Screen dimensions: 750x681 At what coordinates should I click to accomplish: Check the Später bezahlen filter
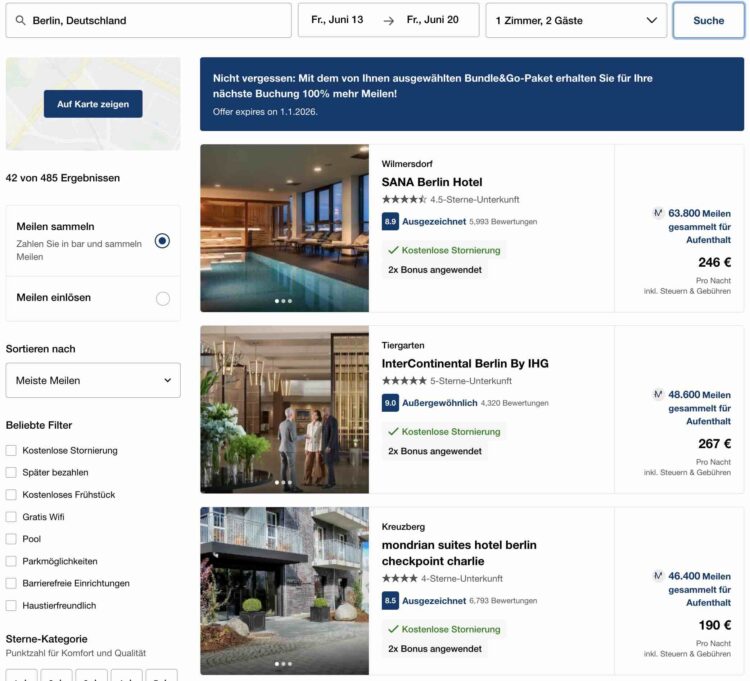pyautogui.click(x=11, y=472)
